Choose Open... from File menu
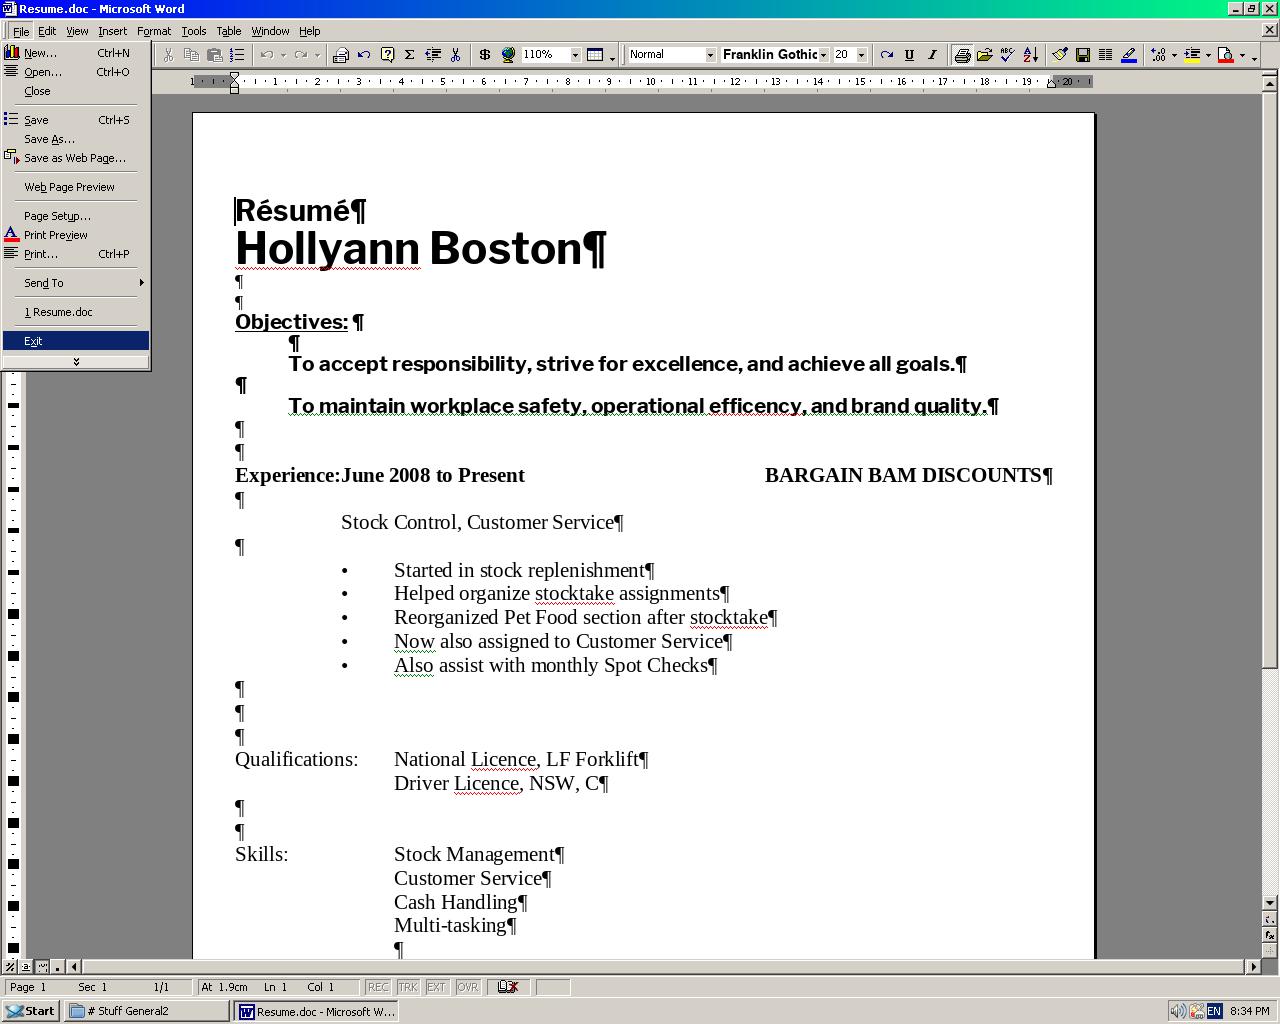The image size is (1280, 1024). [76, 72]
